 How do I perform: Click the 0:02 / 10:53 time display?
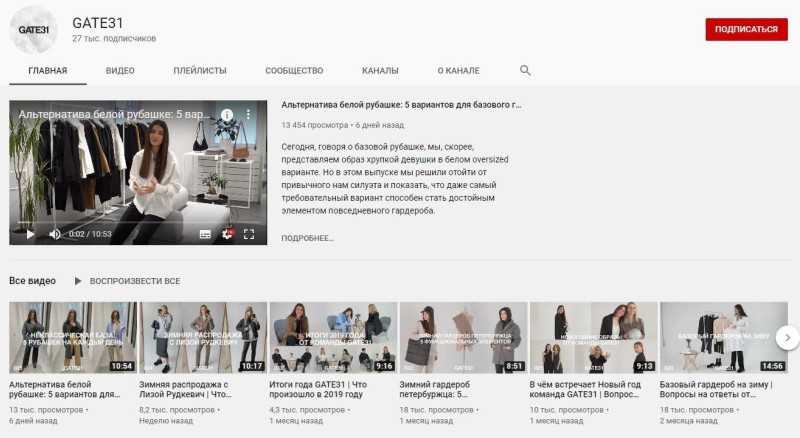pos(90,234)
